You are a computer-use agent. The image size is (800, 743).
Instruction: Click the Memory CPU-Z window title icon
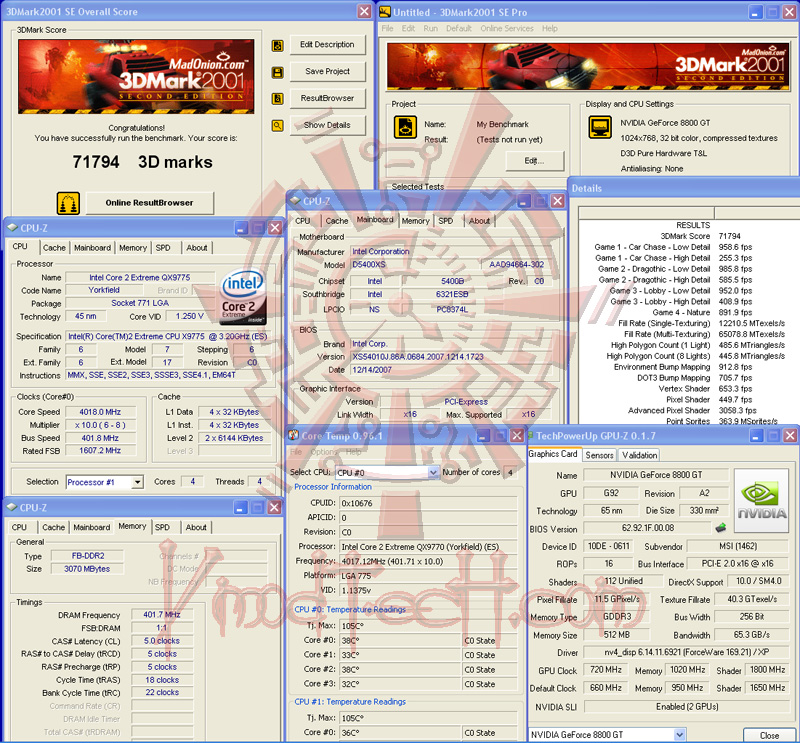click(11, 507)
